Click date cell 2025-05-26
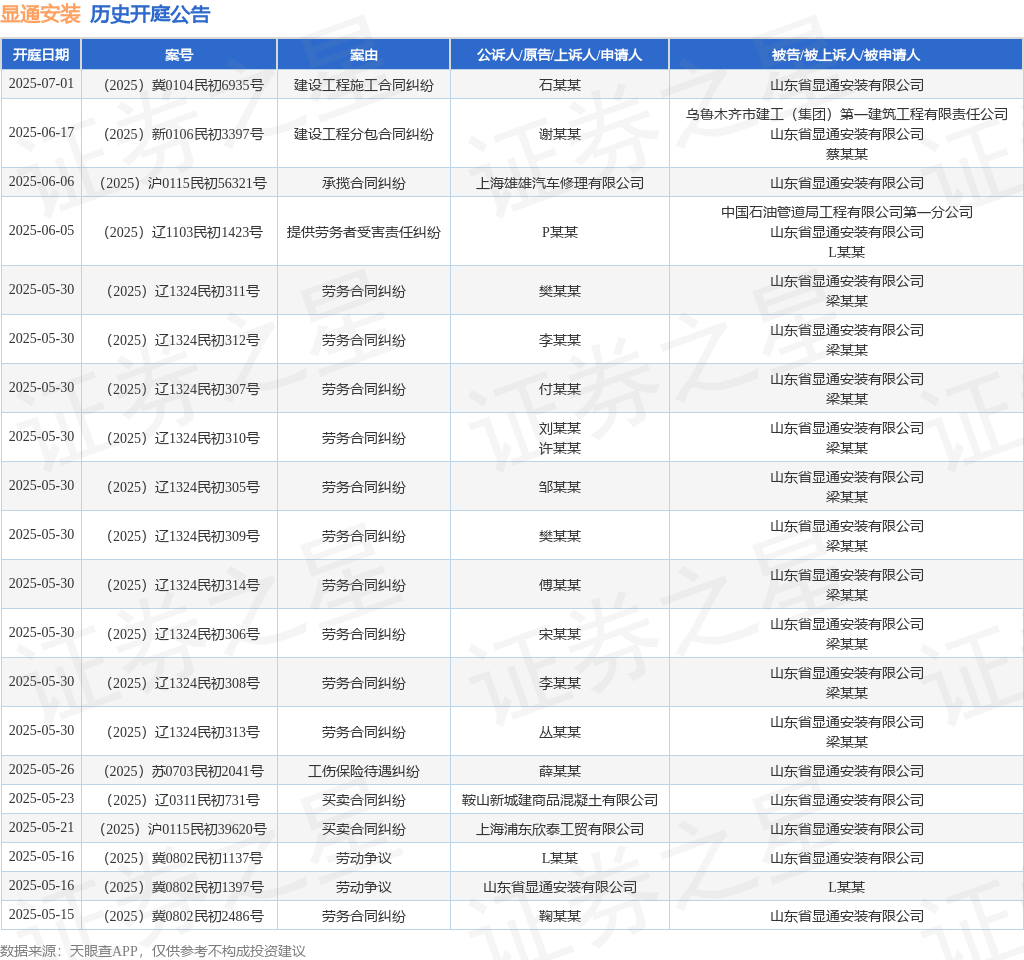1024x960 pixels. 41,769
